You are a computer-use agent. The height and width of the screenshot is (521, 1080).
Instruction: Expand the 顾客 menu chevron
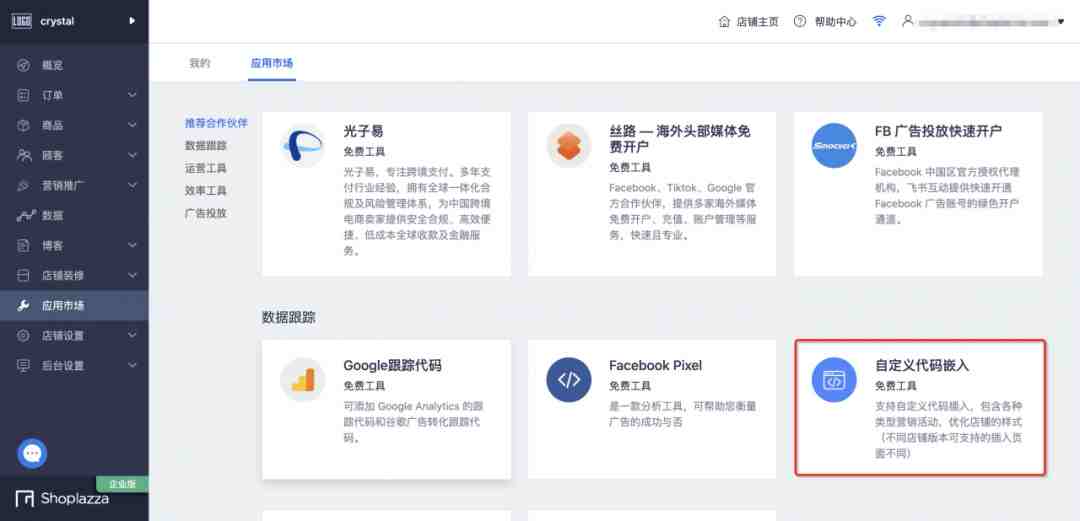tap(132, 155)
